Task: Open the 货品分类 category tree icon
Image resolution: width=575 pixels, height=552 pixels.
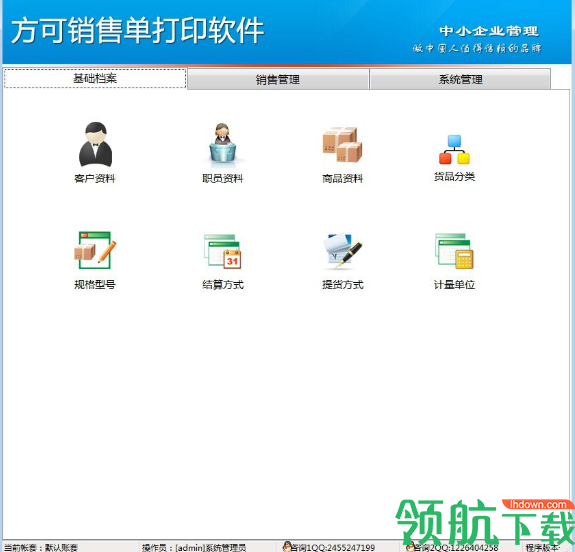Action: click(x=454, y=149)
